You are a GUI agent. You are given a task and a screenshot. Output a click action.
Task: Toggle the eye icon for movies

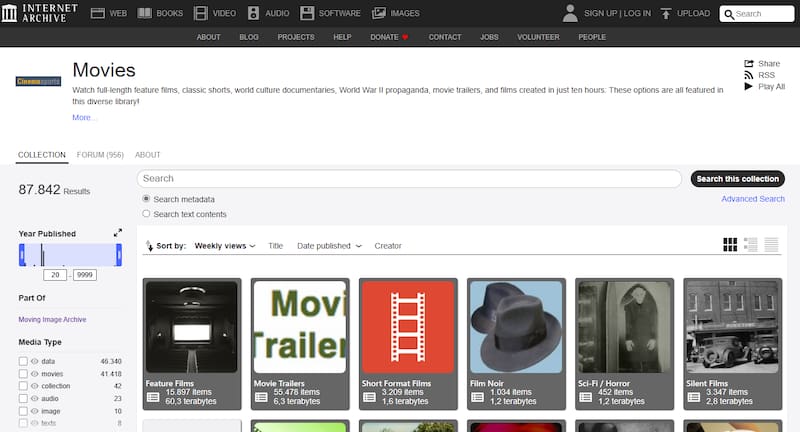coord(35,374)
